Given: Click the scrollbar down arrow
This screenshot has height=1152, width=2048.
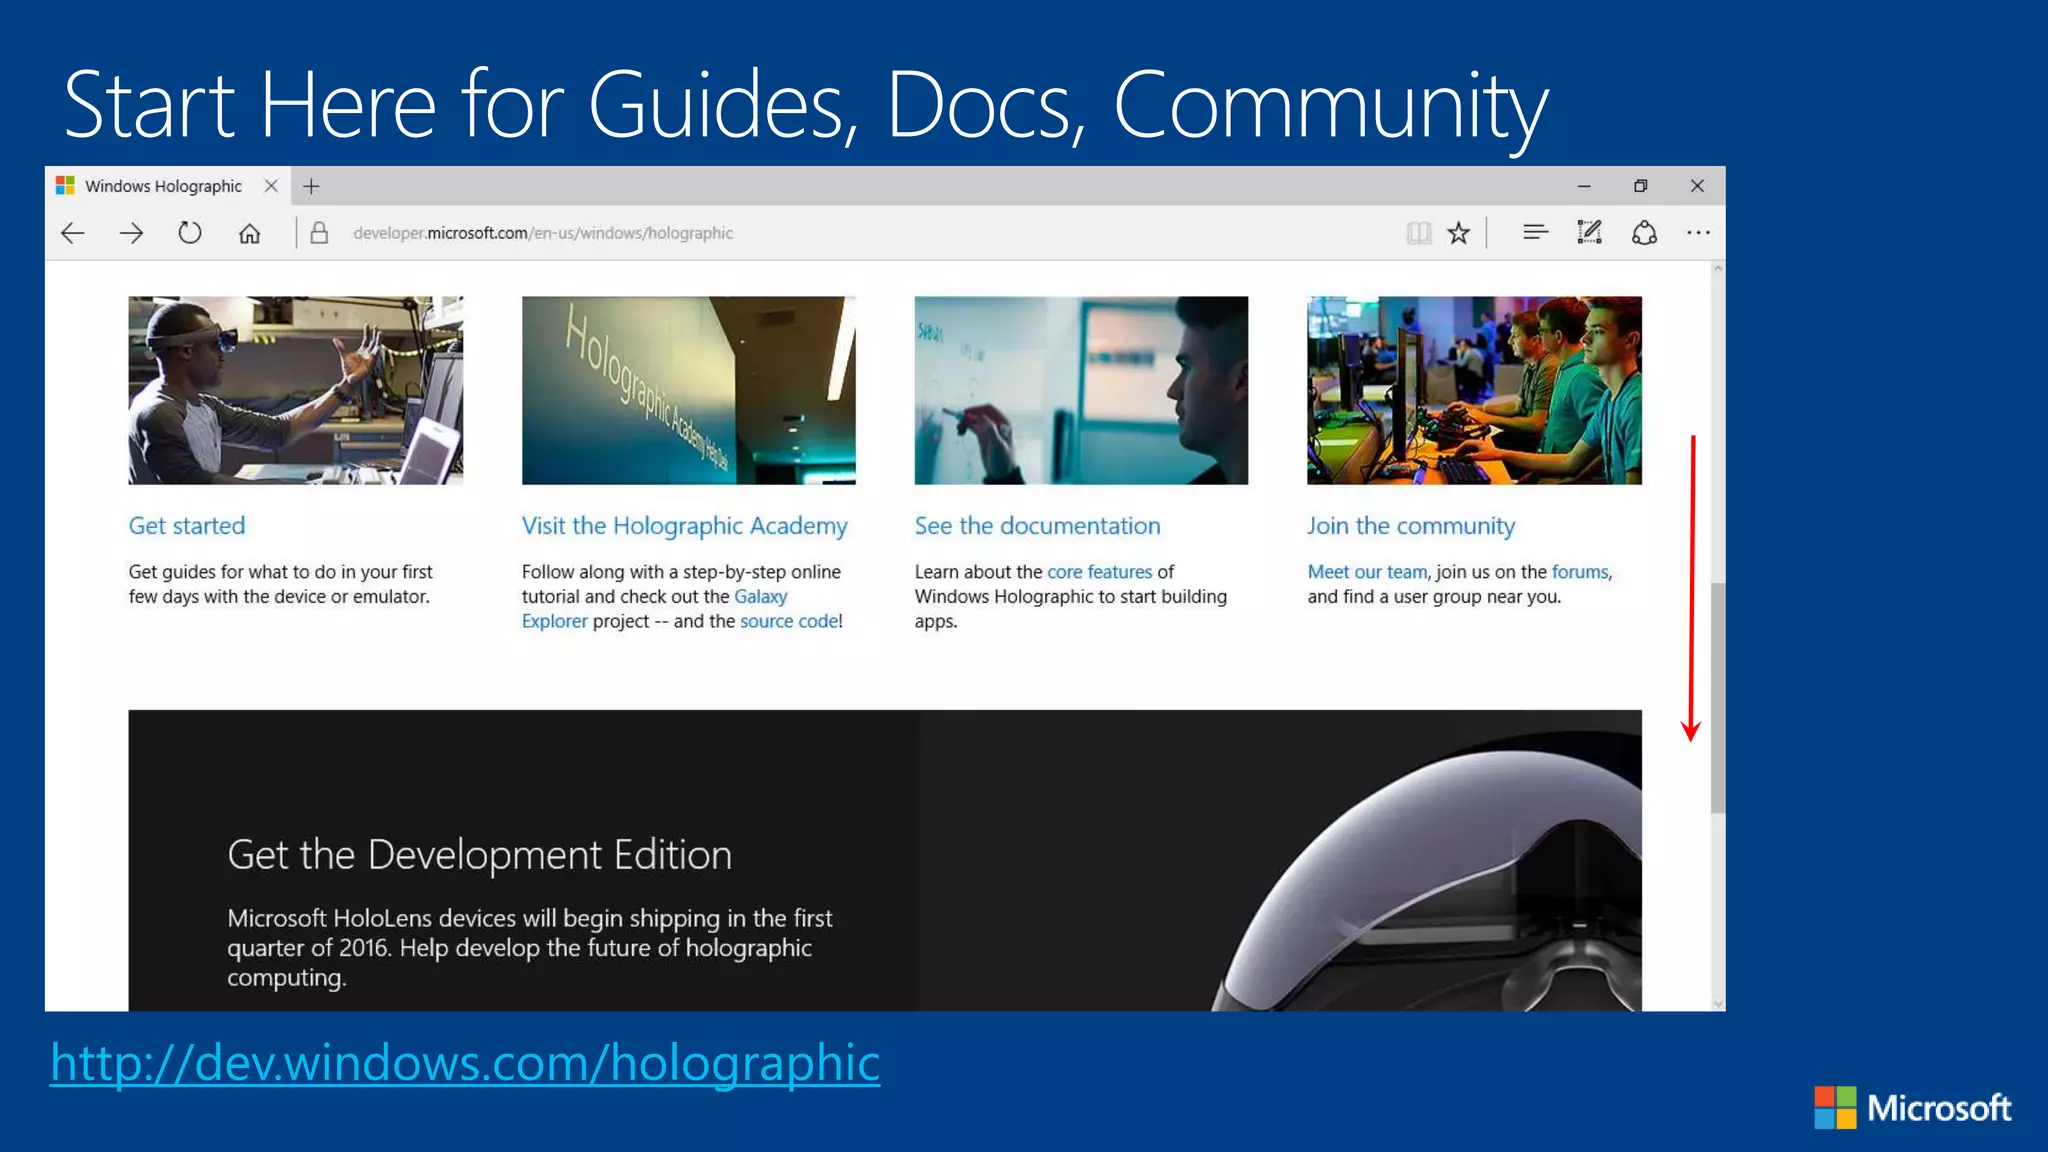Looking at the screenshot, I should point(1718,1004).
